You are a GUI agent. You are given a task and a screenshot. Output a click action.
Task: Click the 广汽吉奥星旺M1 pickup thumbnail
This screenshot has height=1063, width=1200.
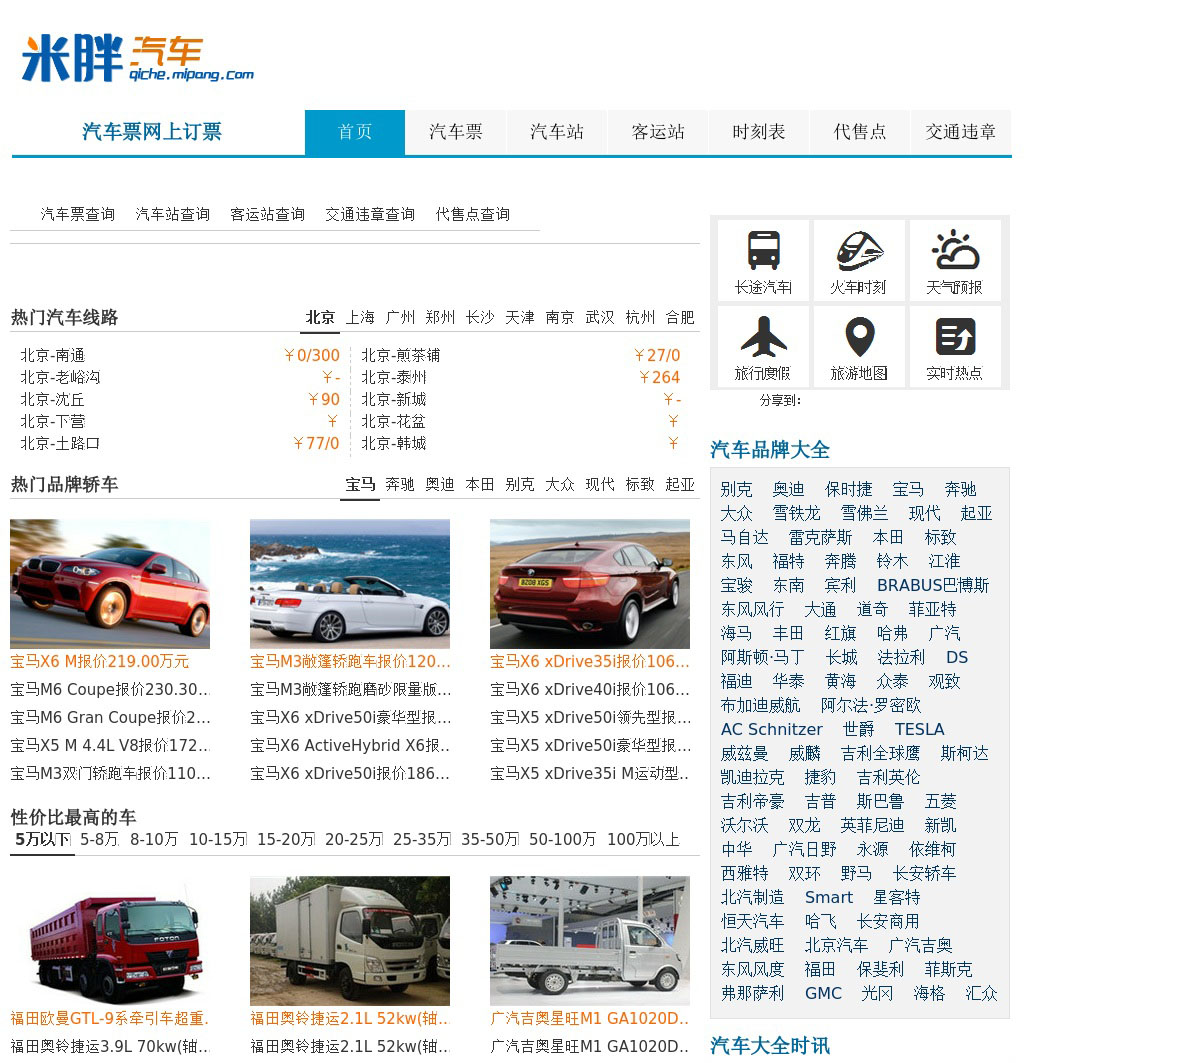coord(590,941)
